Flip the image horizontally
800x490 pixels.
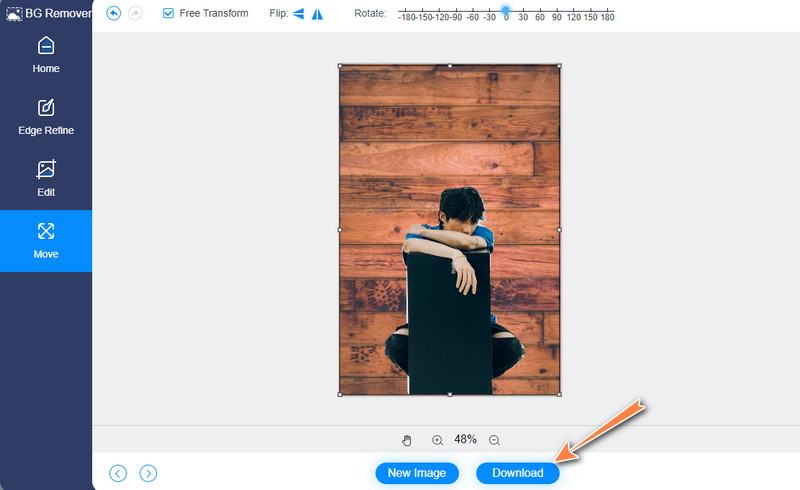299,14
